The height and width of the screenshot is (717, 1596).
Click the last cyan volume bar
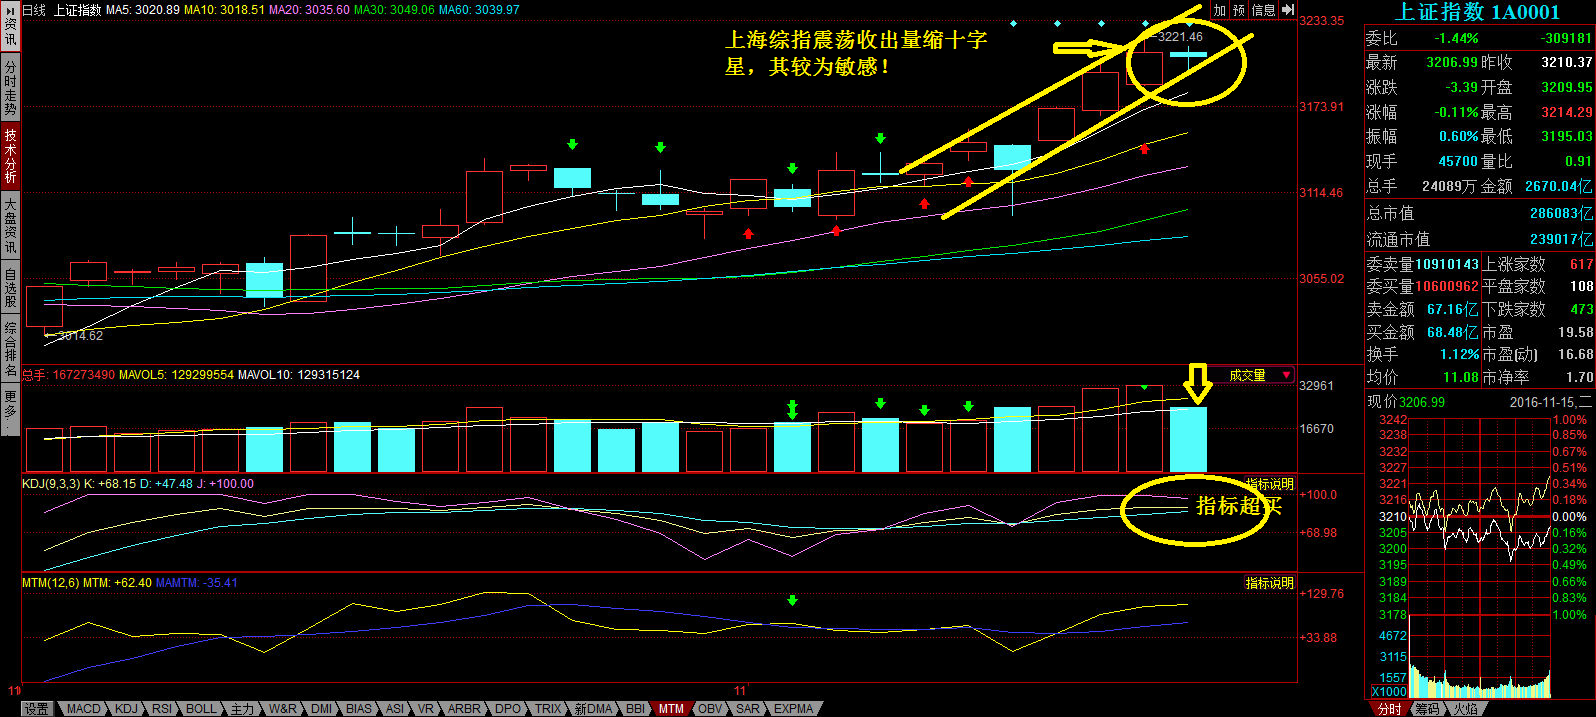click(x=1188, y=439)
